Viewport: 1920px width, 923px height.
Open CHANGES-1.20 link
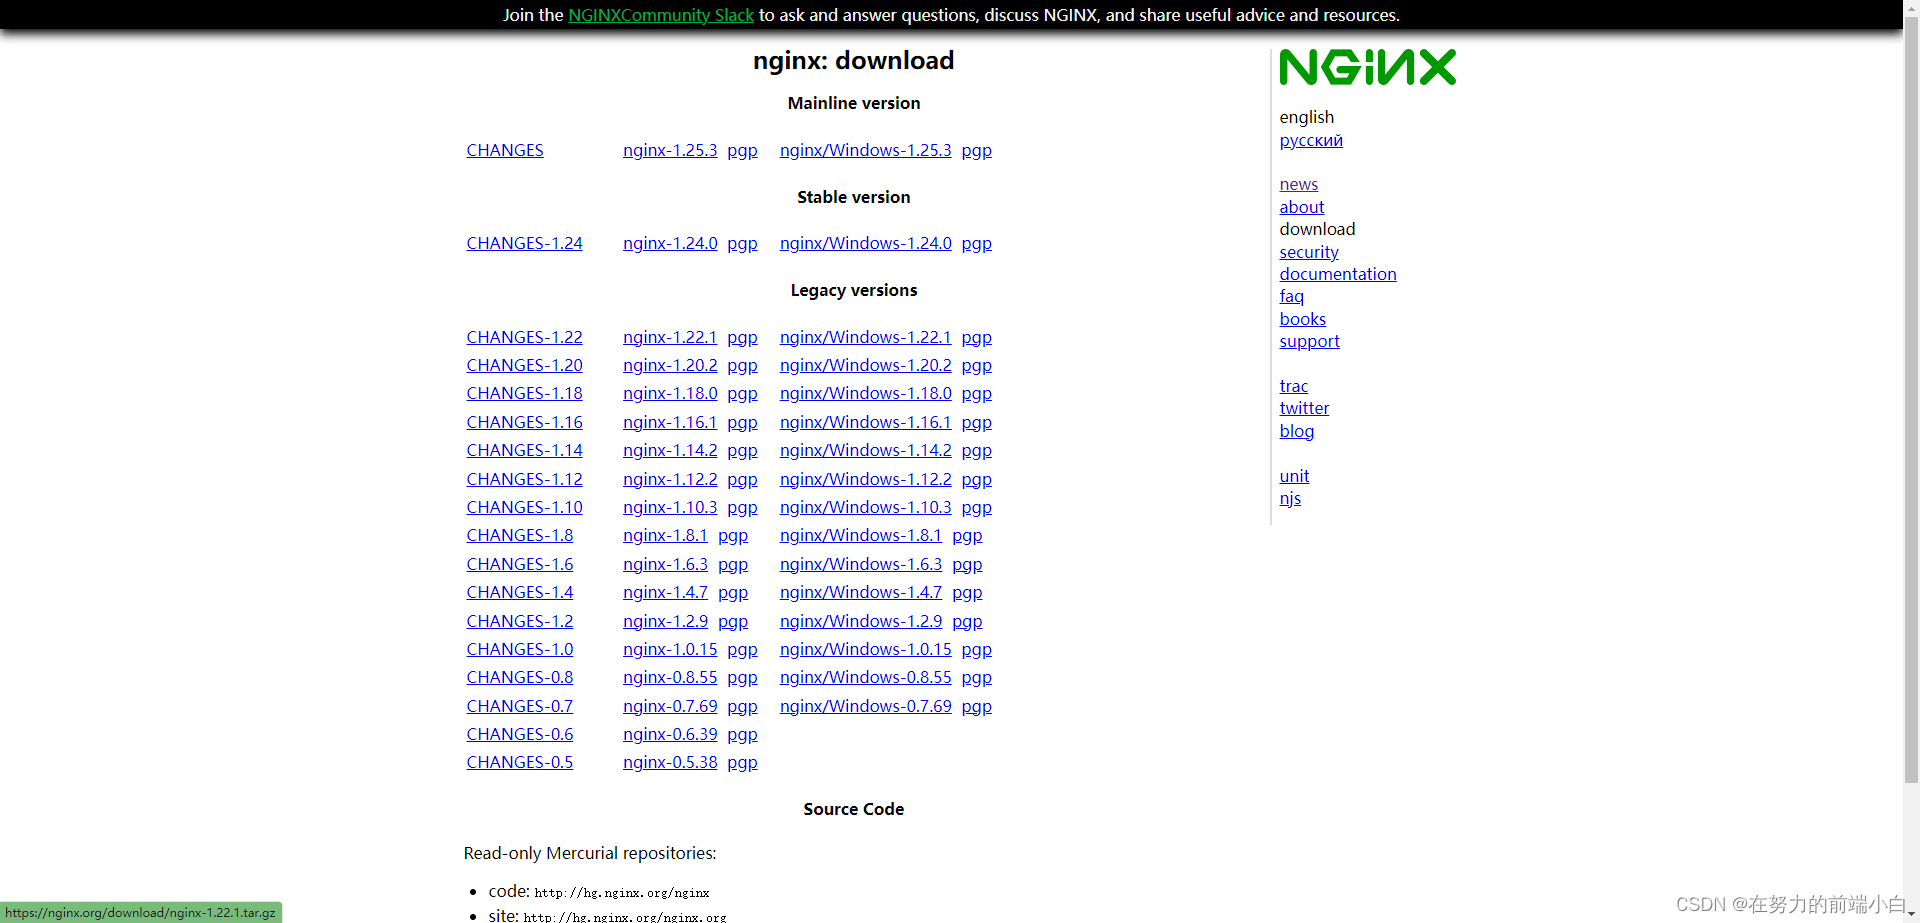[524, 365]
